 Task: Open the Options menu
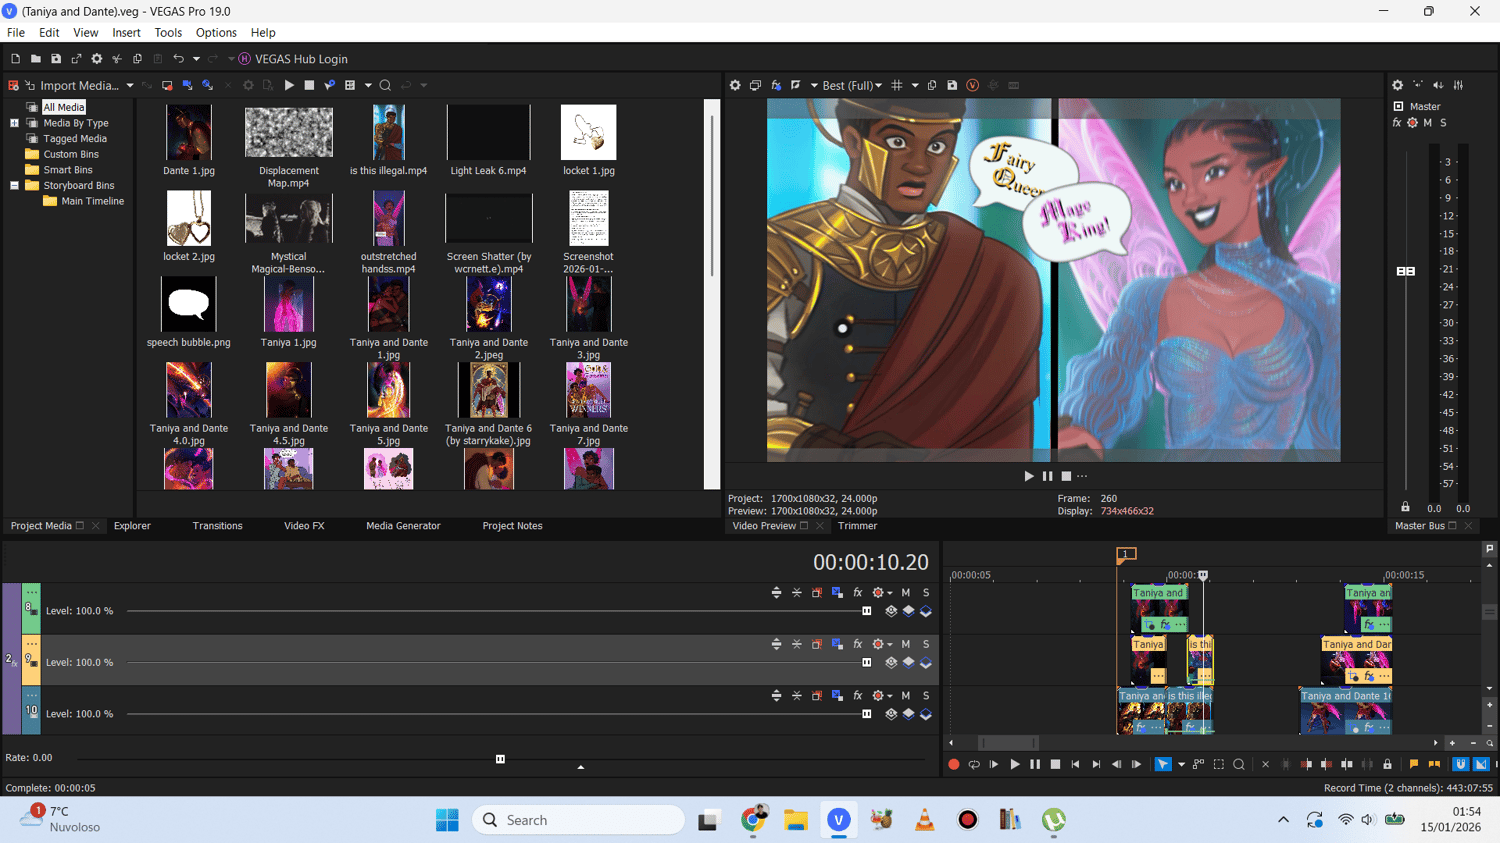216,33
